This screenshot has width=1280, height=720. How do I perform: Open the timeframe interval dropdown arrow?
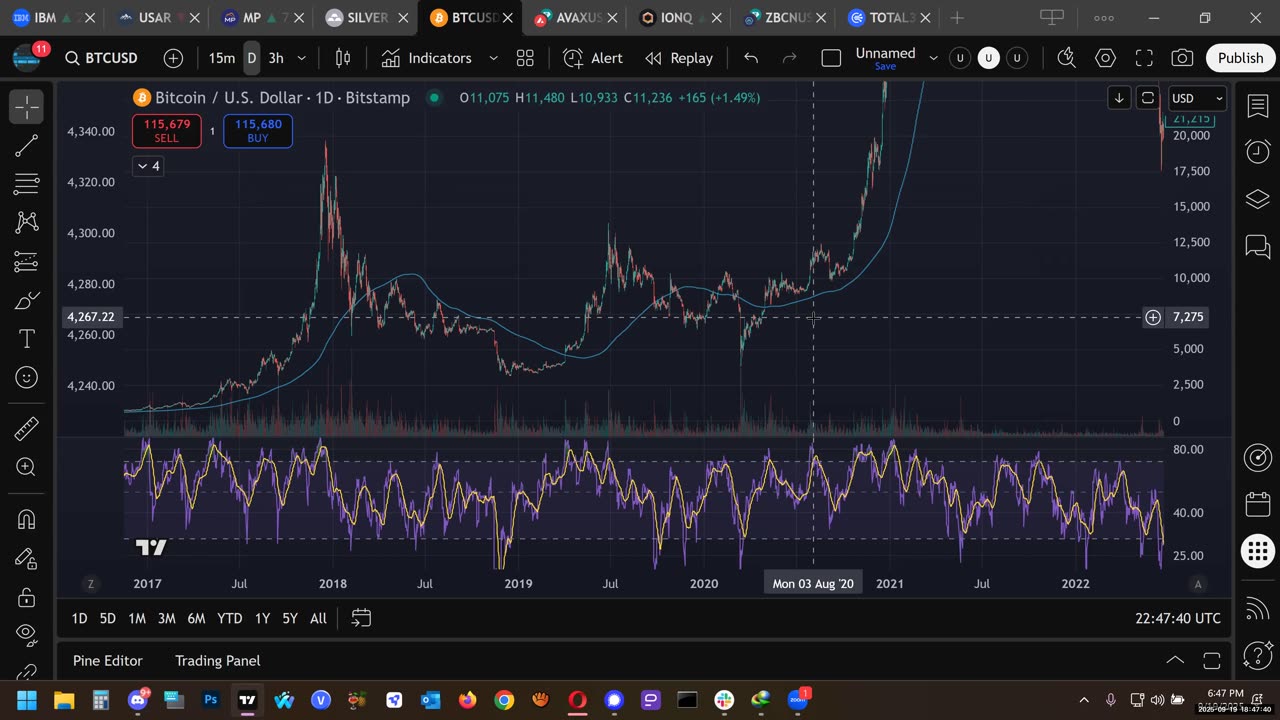click(304, 58)
